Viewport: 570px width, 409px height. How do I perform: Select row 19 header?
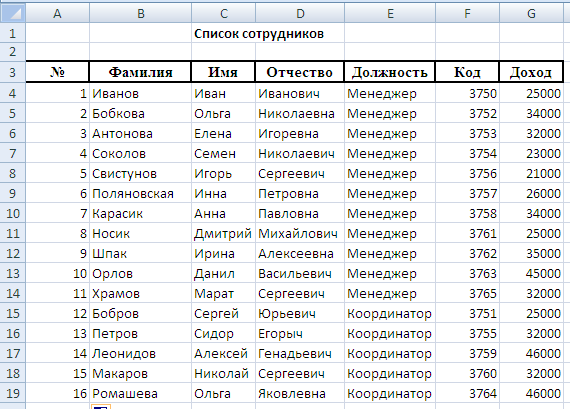[13, 393]
